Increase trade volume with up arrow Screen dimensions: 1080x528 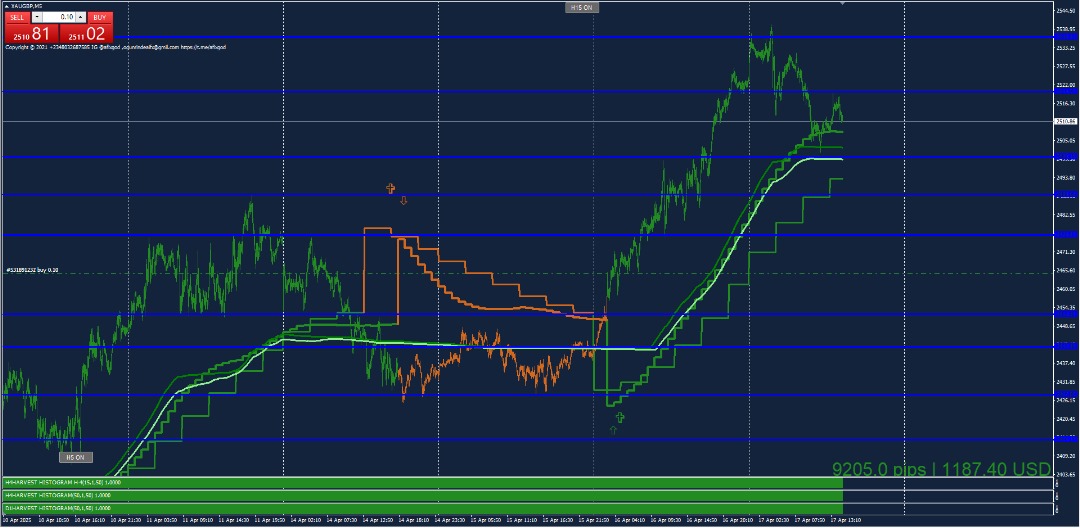(x=81, y=17)
